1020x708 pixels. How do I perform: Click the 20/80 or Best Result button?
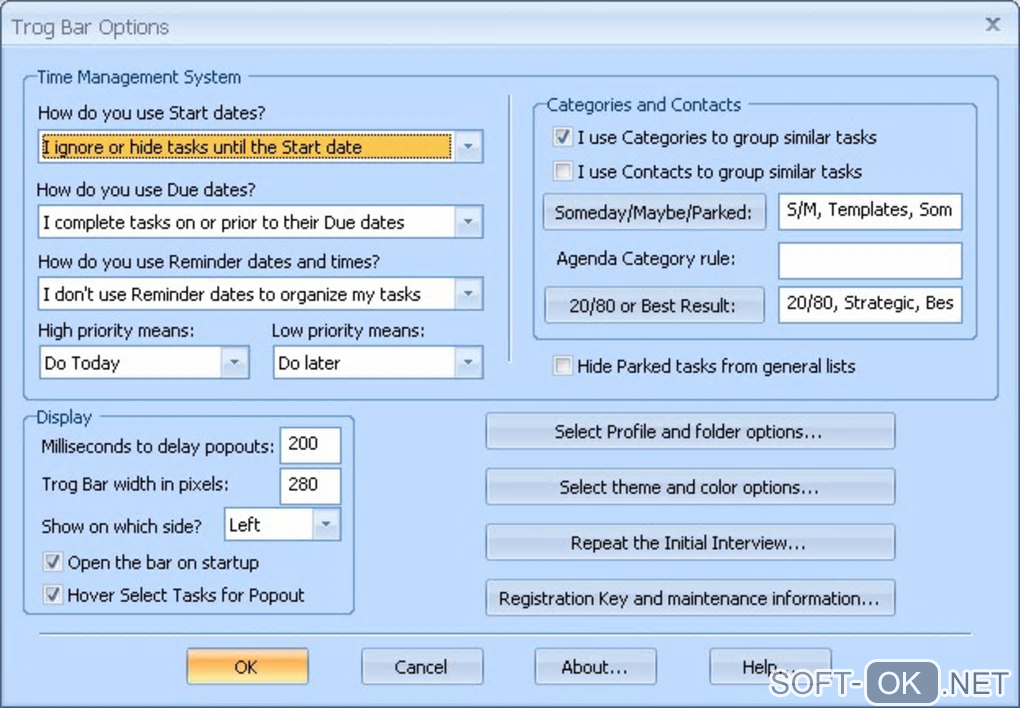tap(654, 305)
